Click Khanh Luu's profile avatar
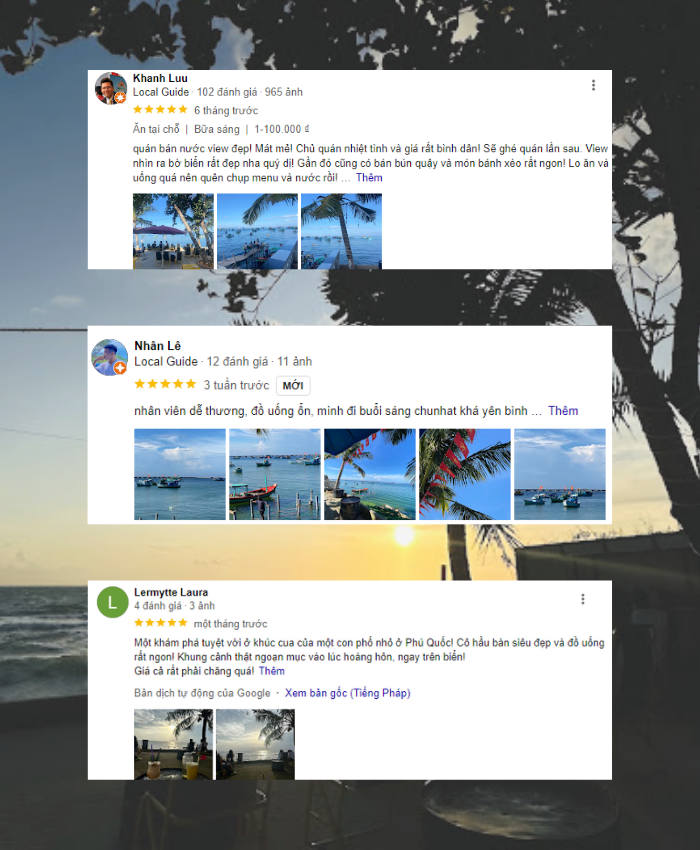This screenshot has width=700, height=850. 111,87
